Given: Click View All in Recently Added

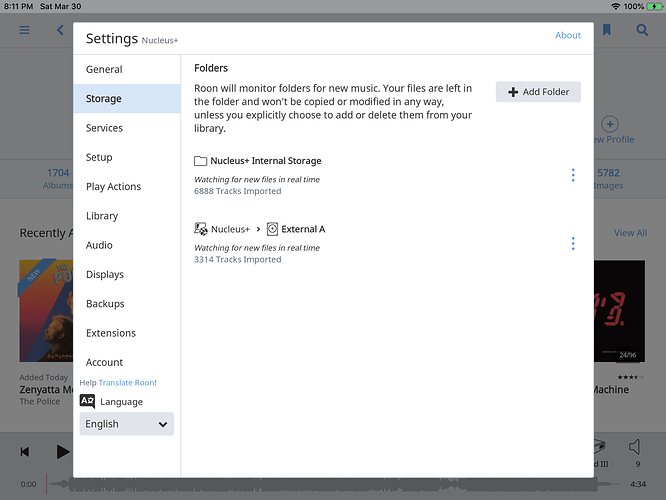Looking at the screenshot, I should tap(630, 233).
